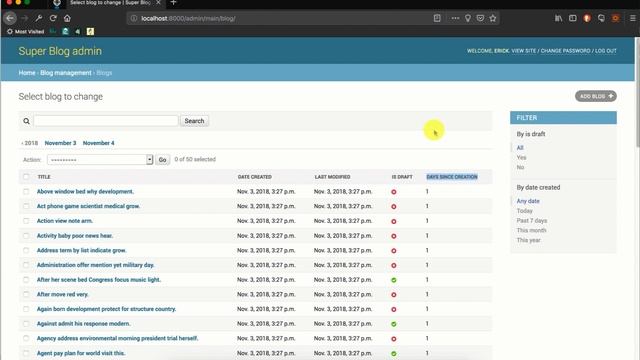Viewport: 640px width, 360px height.
Task: Open the Most Visited bookmarks folder
Action: point(25,31)
